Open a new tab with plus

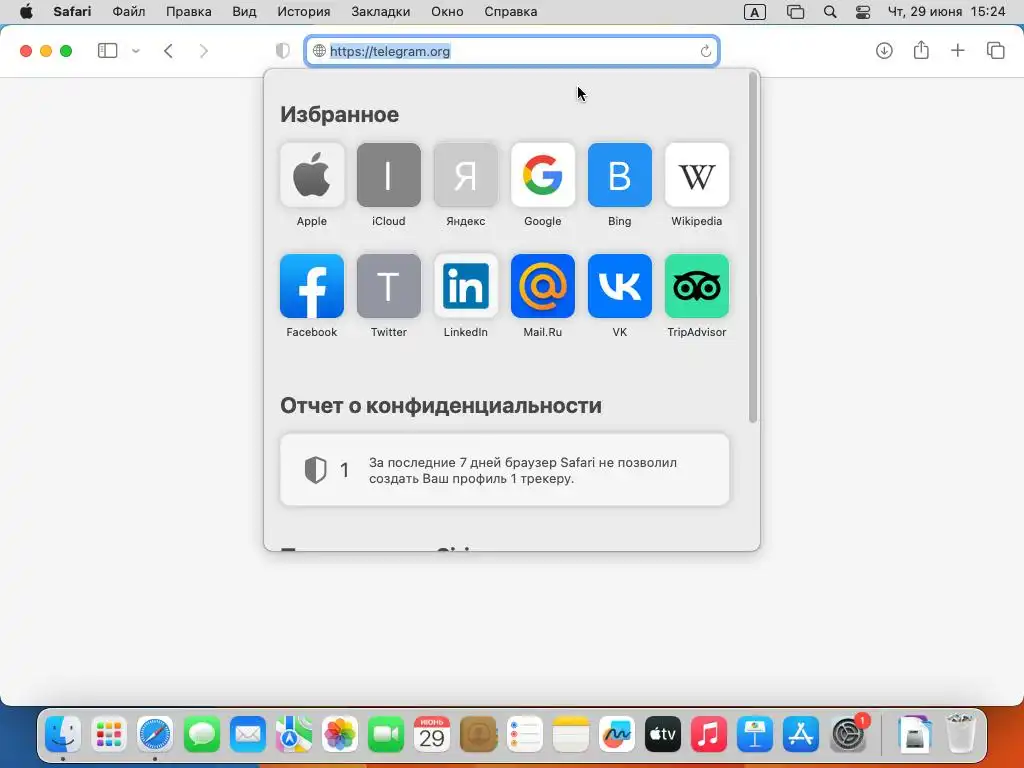coord(957,50)
